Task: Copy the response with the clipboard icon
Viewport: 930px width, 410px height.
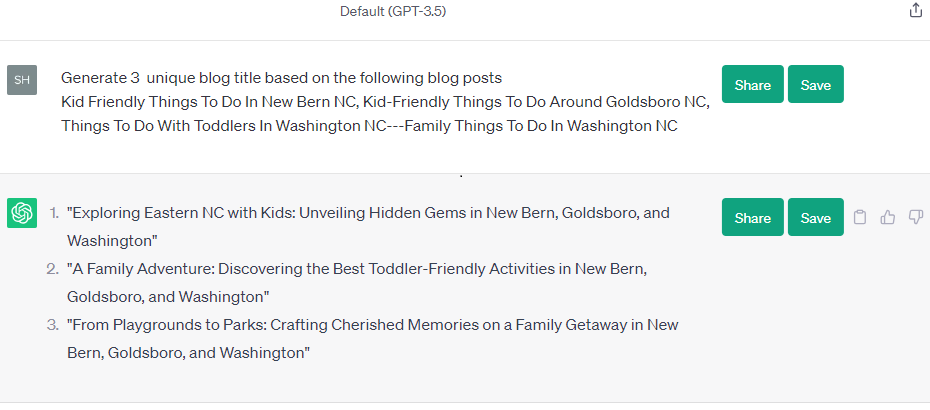Action: pos(860,217)
